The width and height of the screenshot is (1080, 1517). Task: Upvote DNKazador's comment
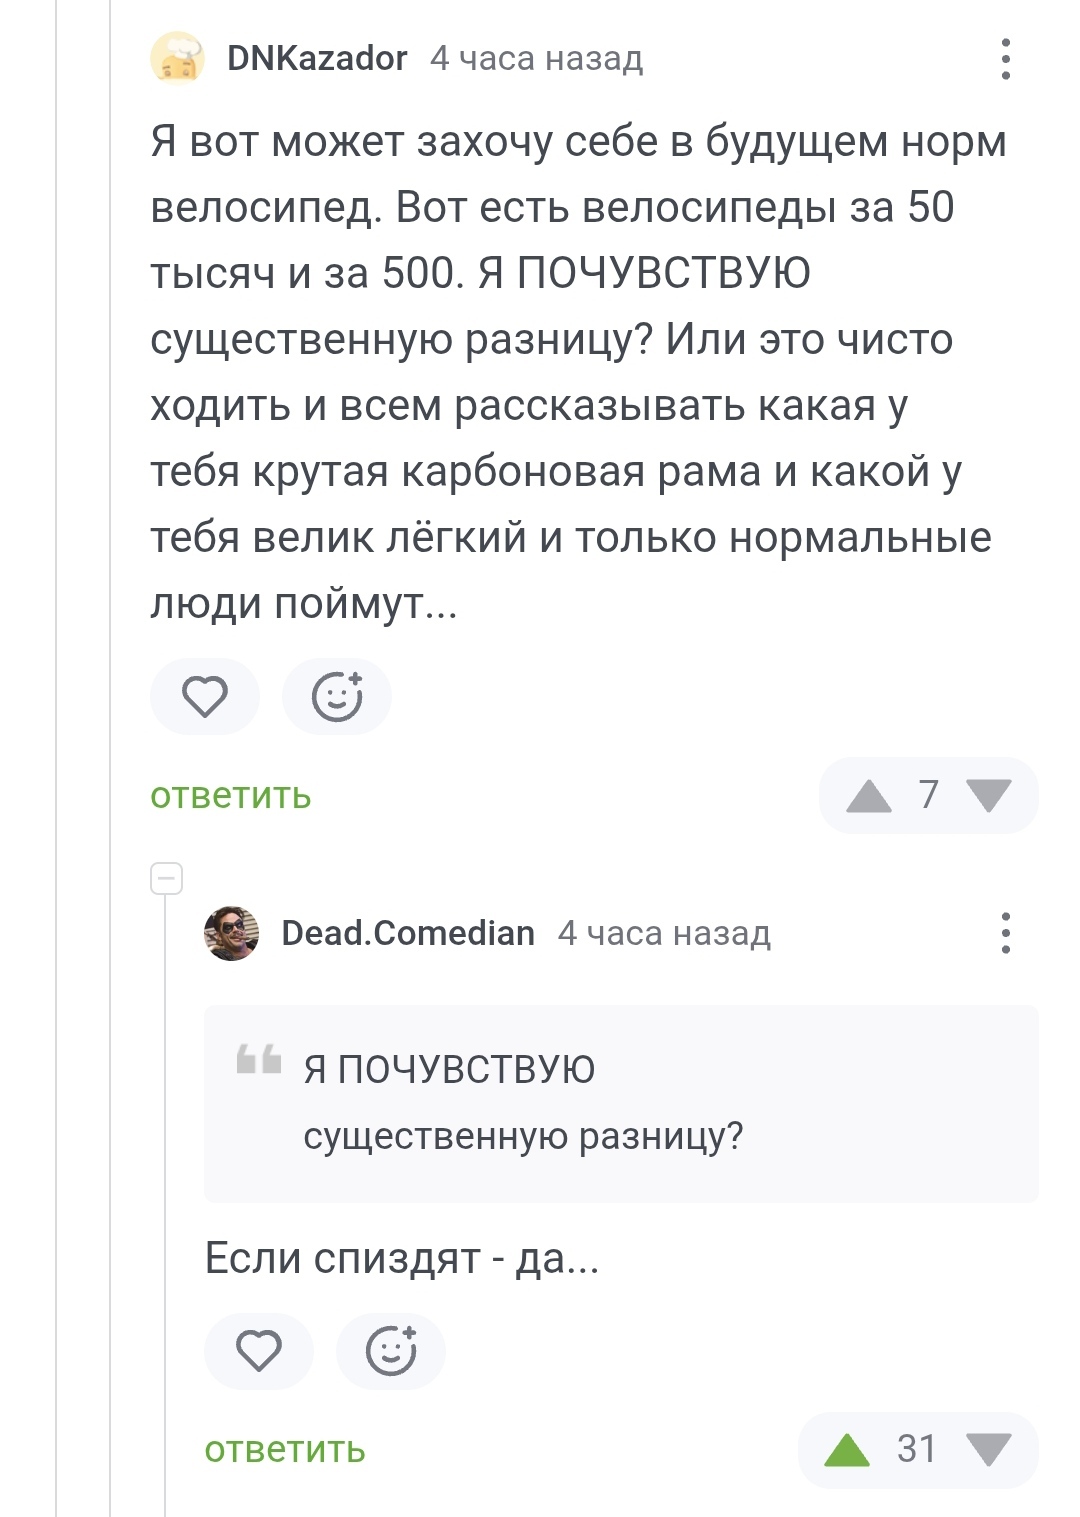868,796
